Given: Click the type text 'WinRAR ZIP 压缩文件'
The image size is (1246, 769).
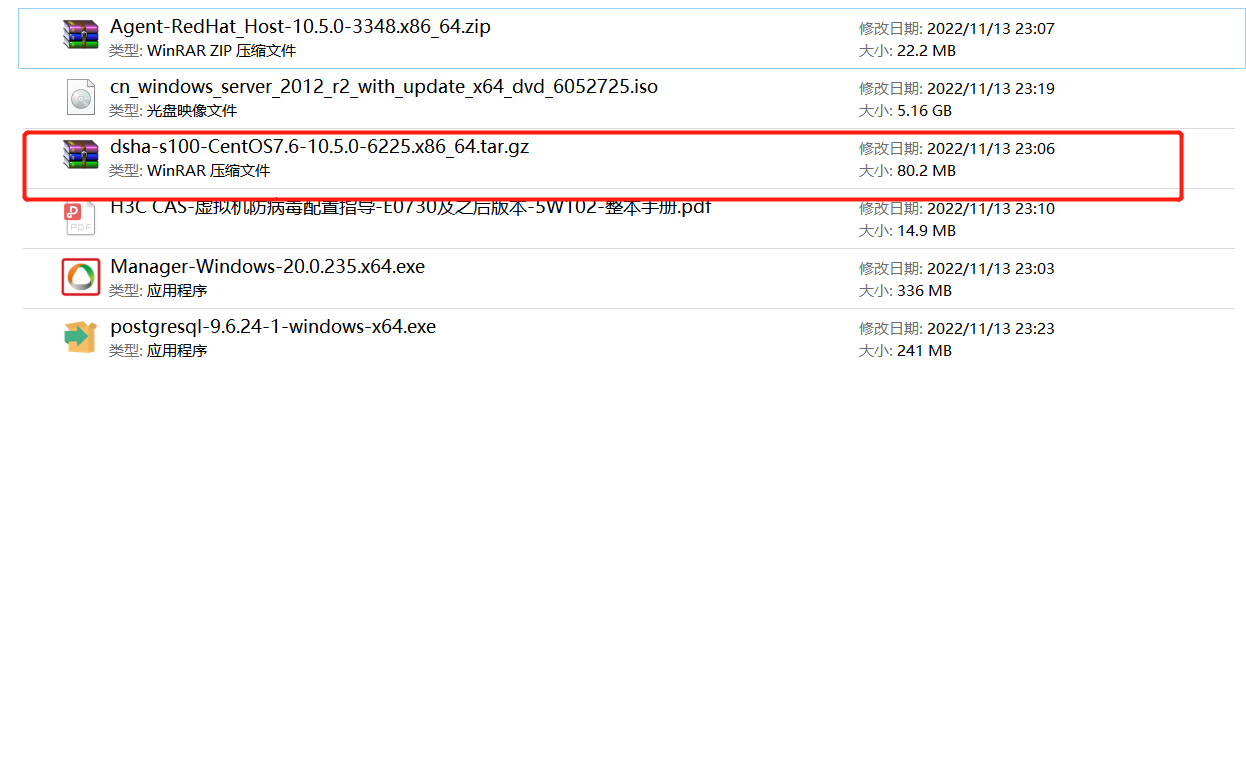Looking at the screenshot, I should tap(221, 51).
